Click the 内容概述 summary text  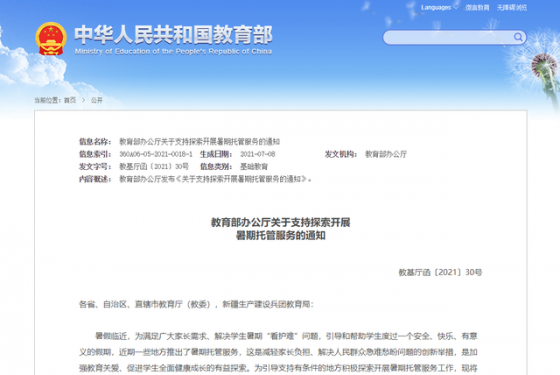215,179
